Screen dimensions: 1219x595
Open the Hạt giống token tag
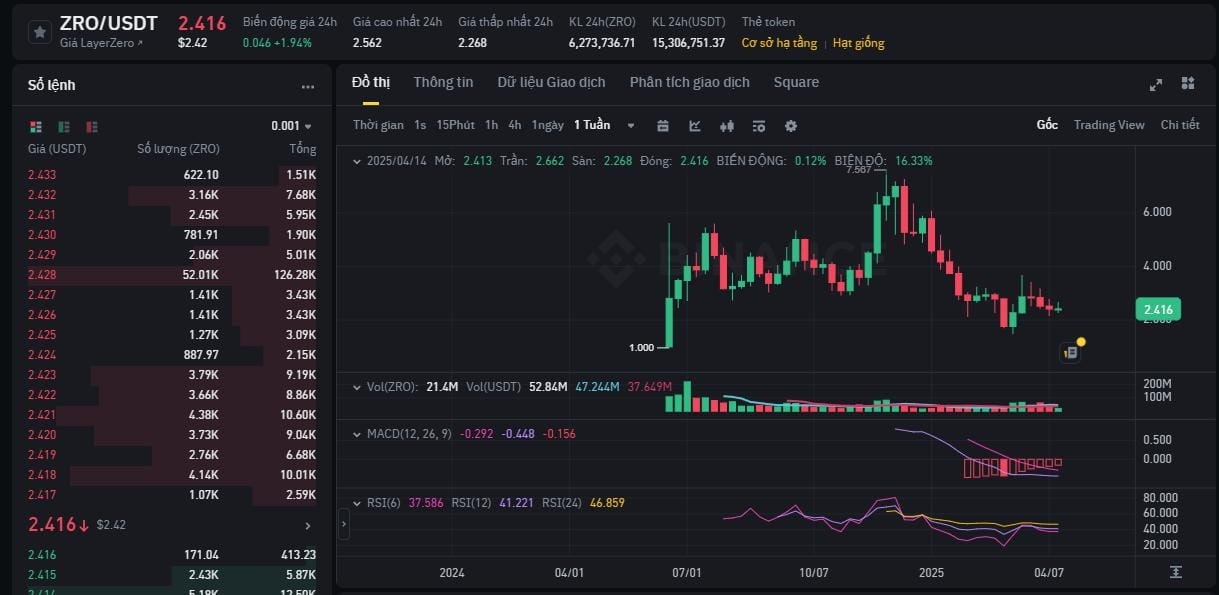[858, 43]
